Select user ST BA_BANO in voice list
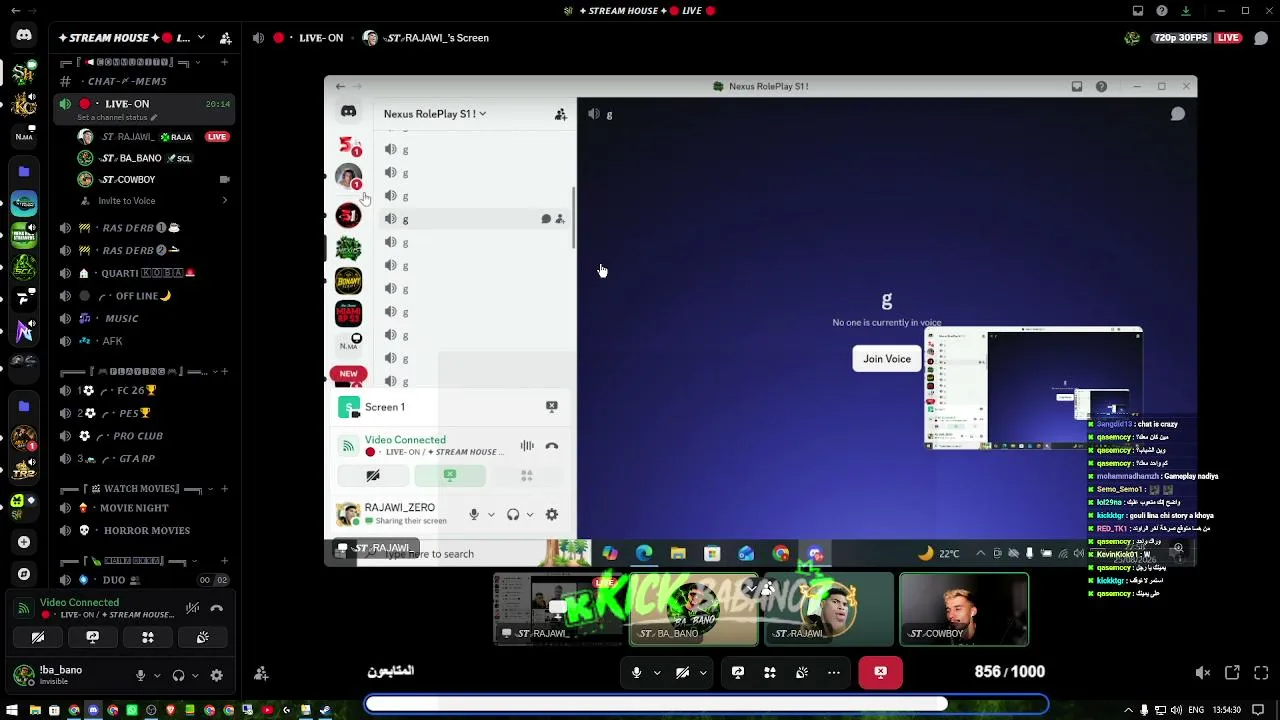Image resolution: width=1280 pixels, height=720 pixels. 154,158
